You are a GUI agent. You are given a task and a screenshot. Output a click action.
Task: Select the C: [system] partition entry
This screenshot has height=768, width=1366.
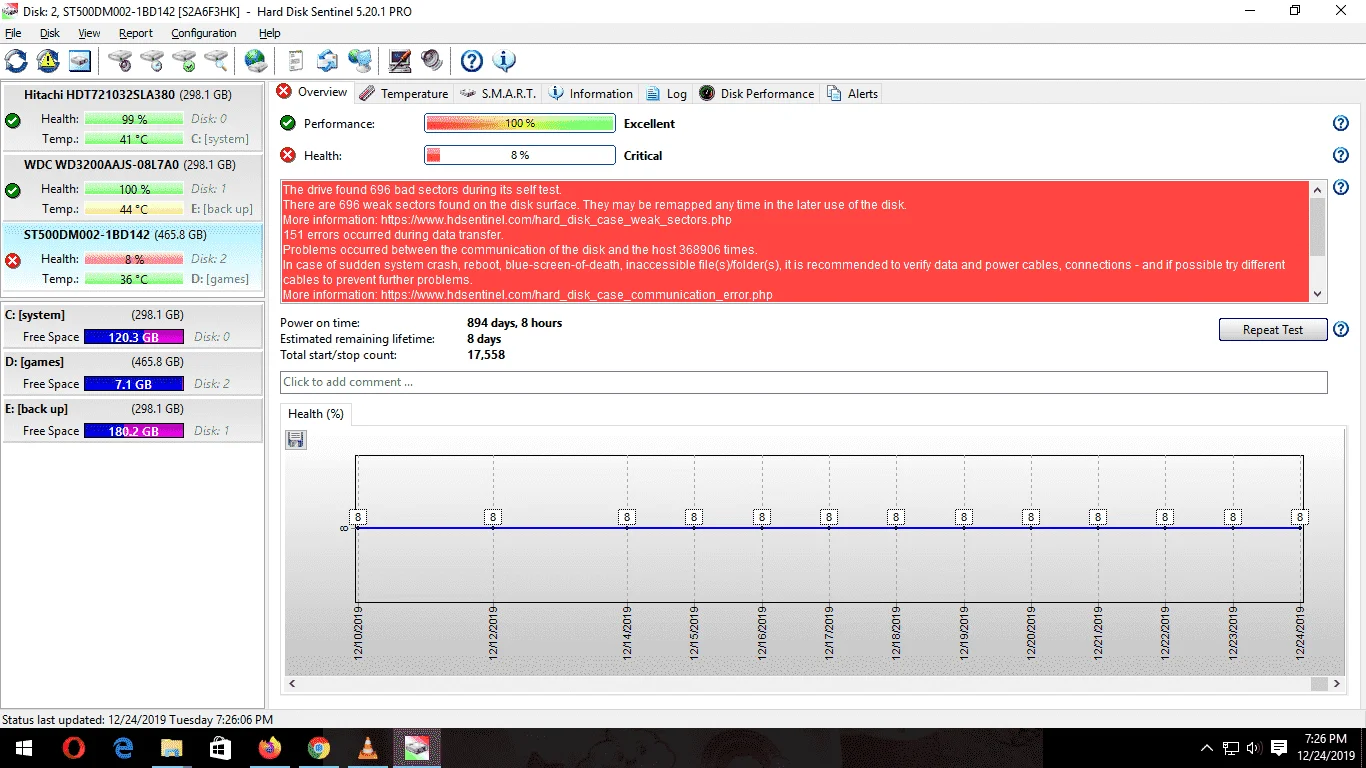133,326
